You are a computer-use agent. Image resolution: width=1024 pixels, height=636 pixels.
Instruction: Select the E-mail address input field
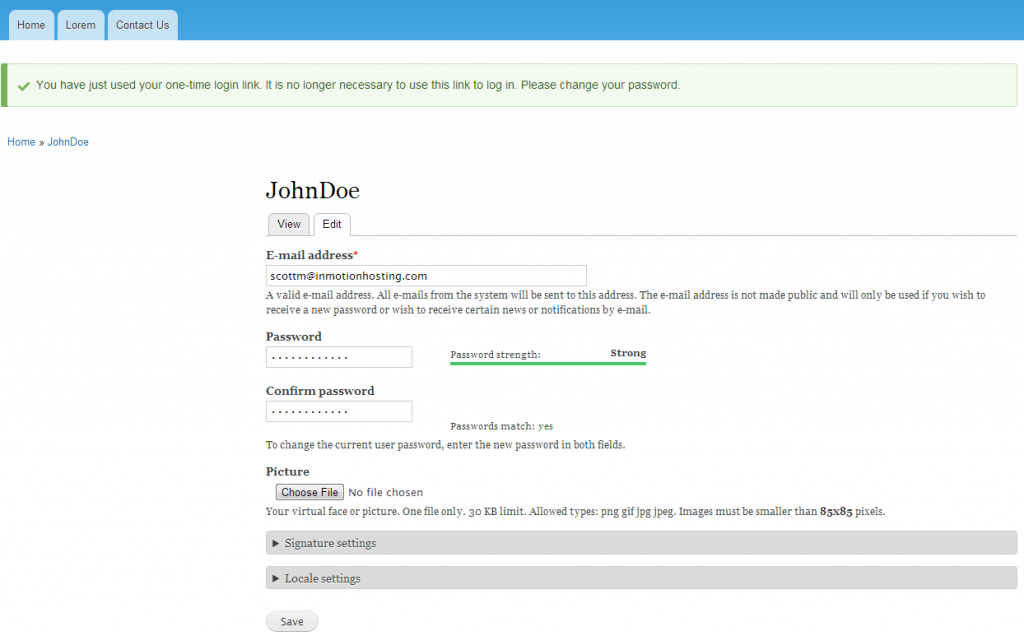click(x=426, y=275)
